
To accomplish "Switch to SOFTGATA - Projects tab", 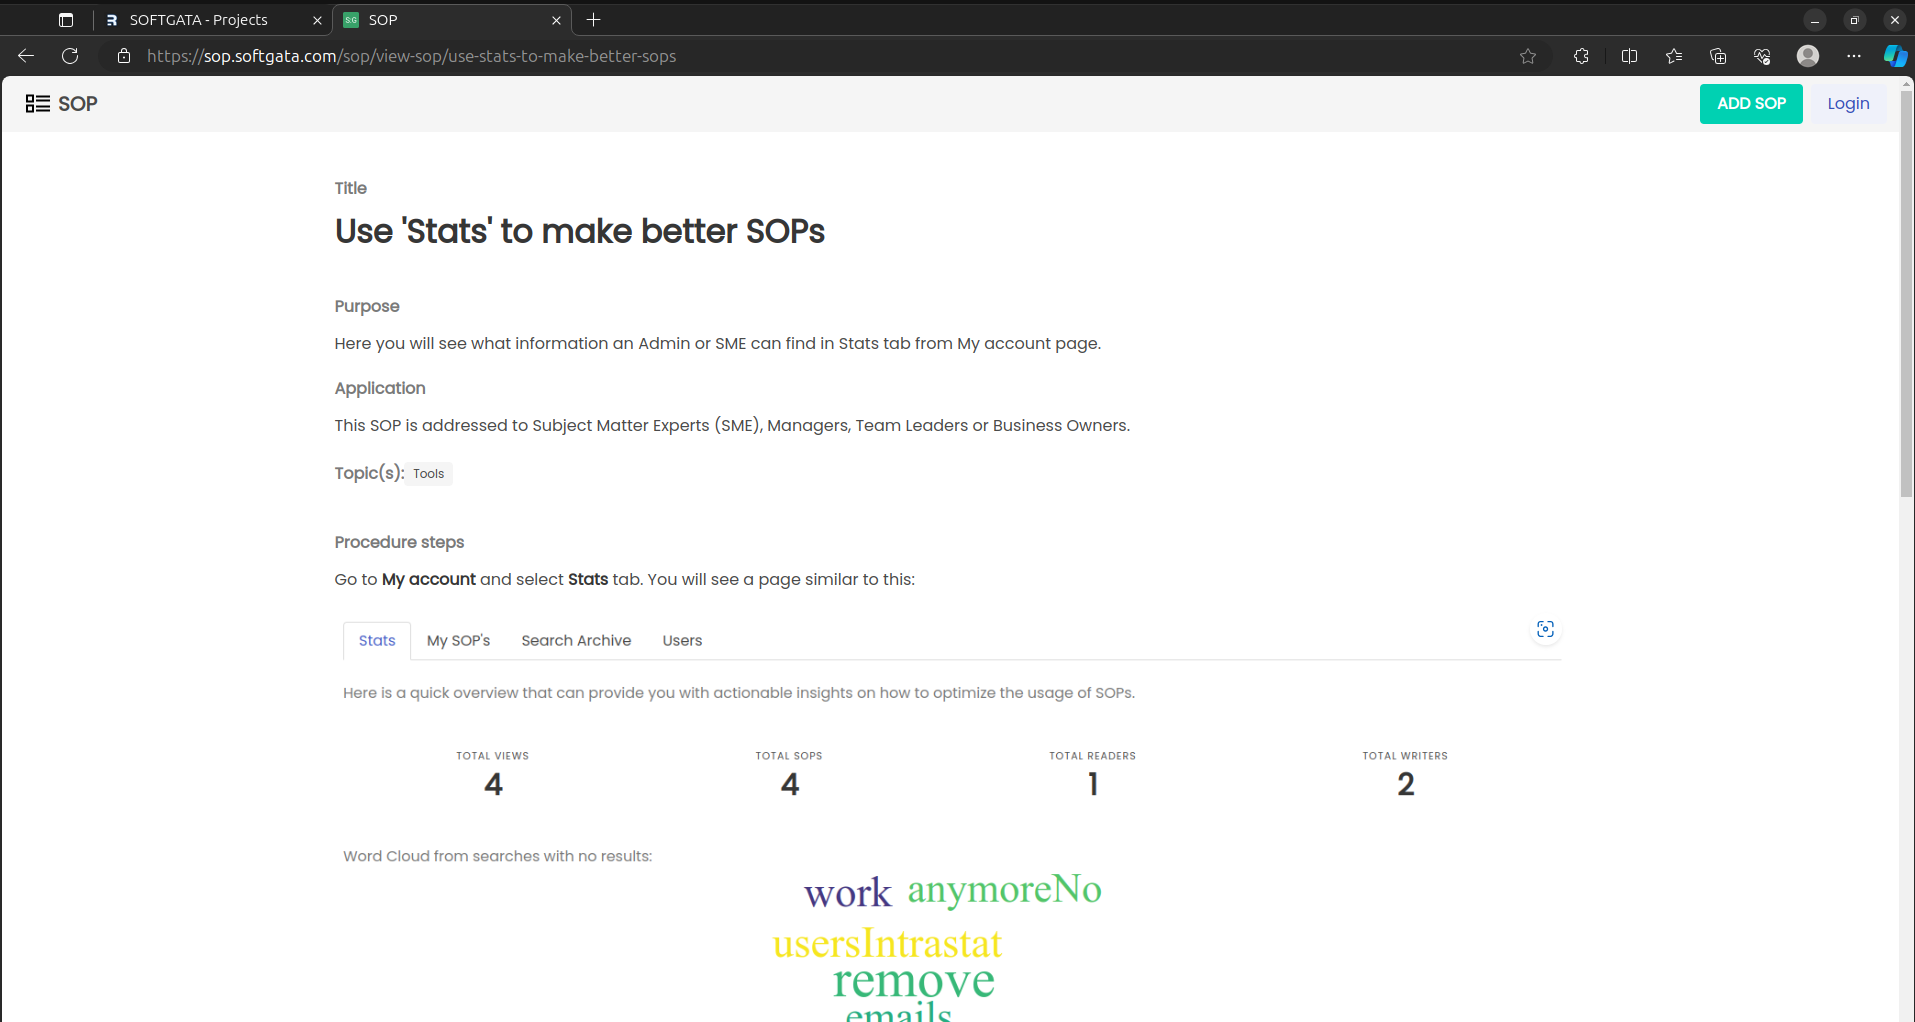I will point(199,20).
